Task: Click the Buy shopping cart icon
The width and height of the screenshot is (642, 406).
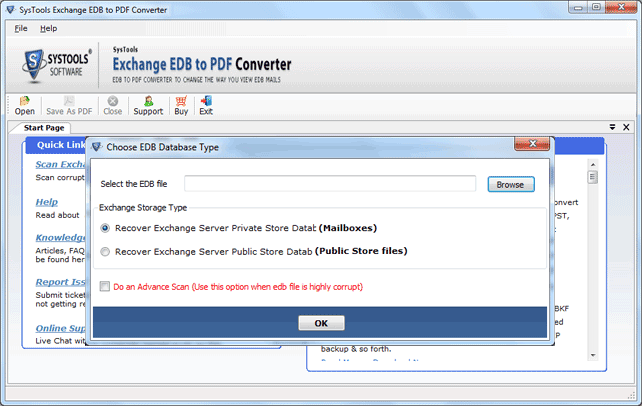Action: (x=181, y=106)
